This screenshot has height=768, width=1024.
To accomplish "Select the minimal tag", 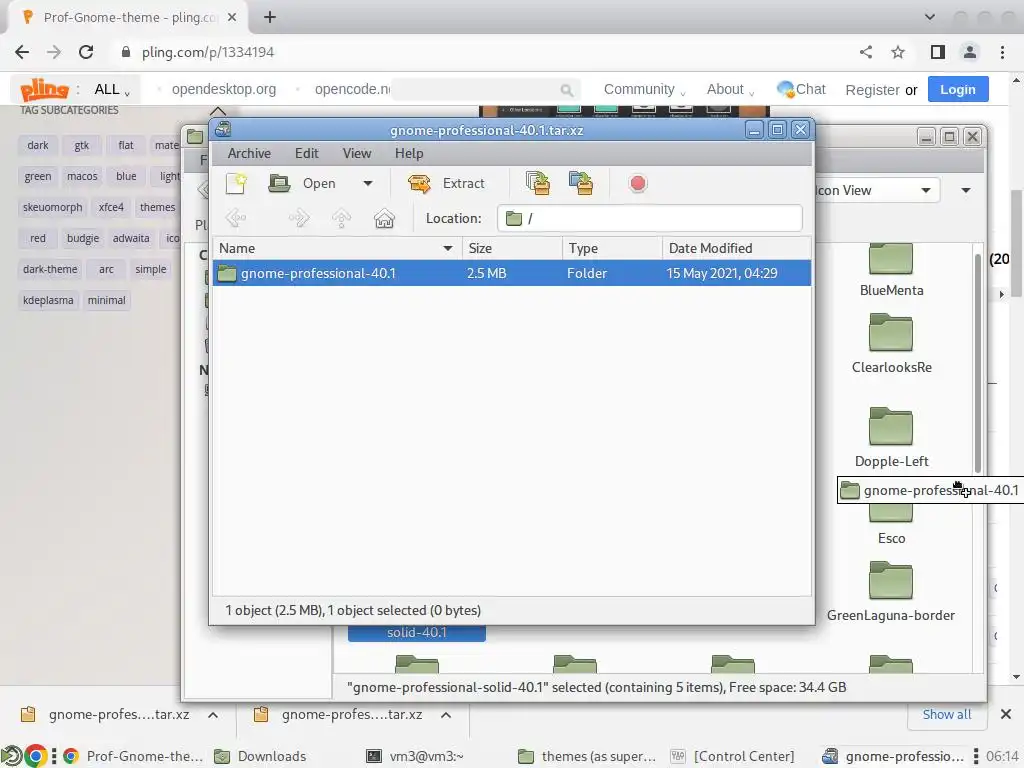I will click(x=106, y=300).
